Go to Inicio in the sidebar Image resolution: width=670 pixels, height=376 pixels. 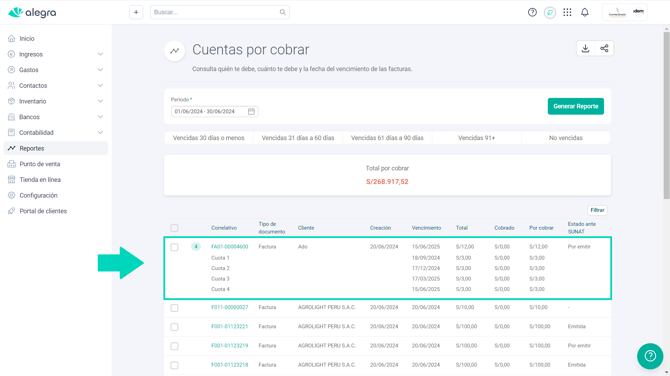pyautogui.click(x=27, y=38)
